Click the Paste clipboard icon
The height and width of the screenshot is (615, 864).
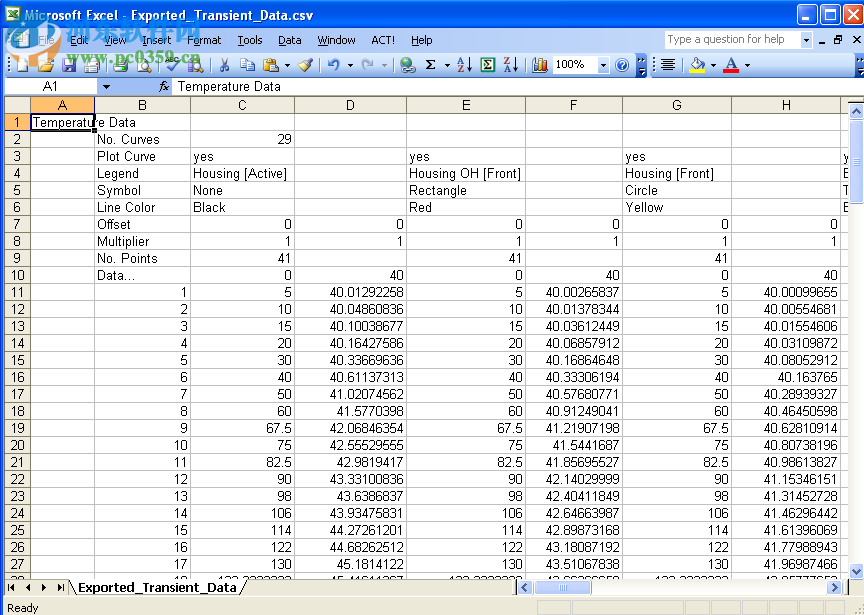tap(271, 65)
